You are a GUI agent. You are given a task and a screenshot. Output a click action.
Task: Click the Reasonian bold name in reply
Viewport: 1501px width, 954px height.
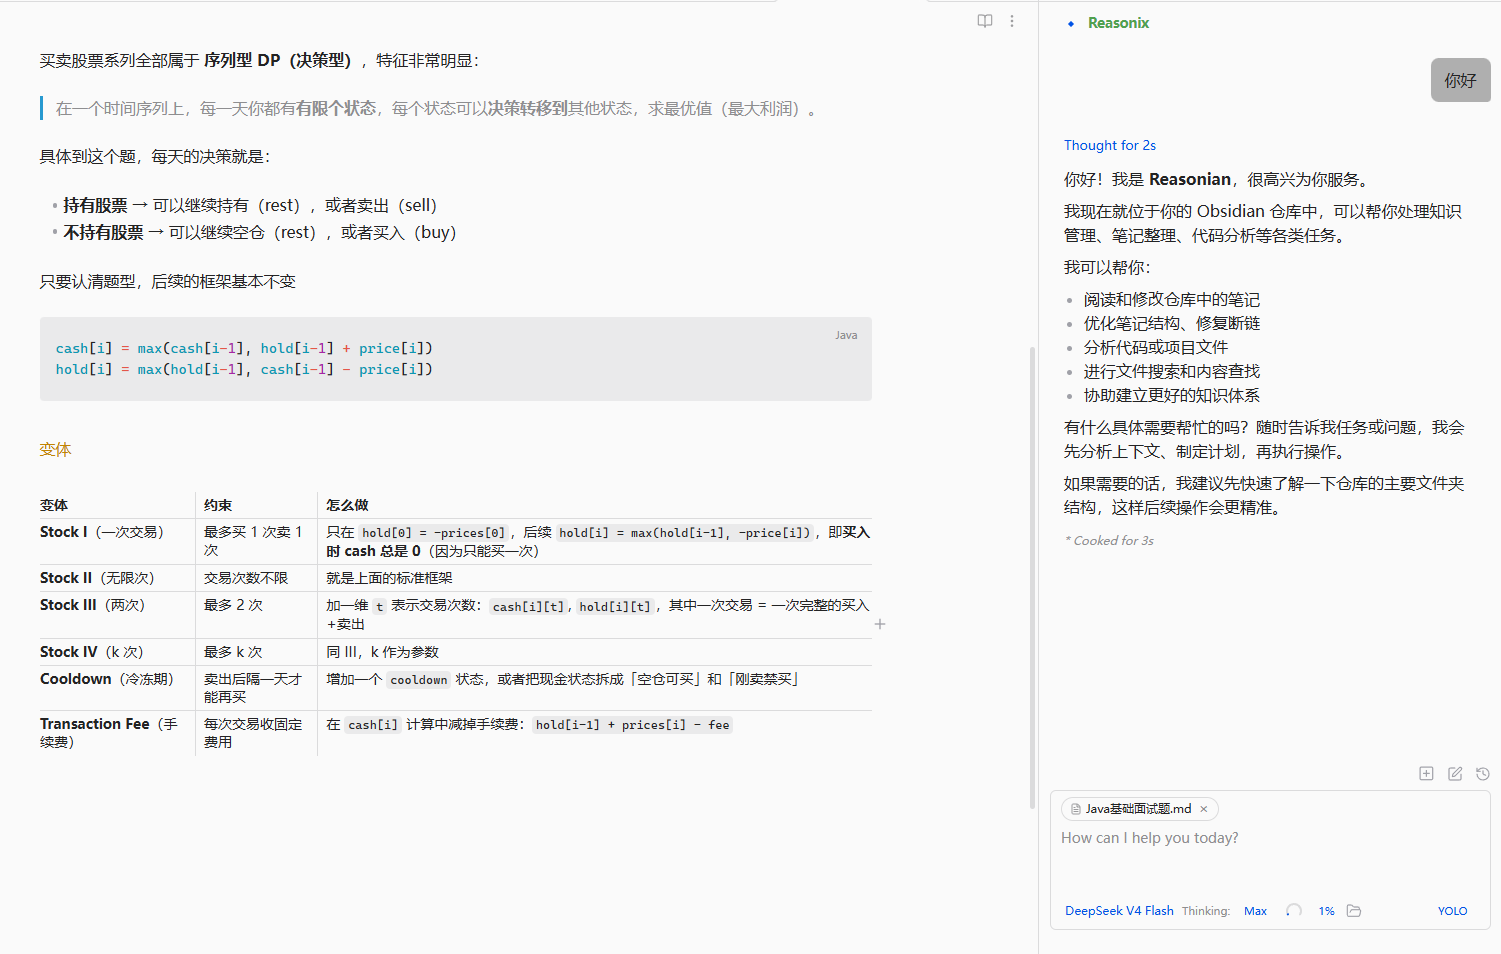[x=1190, y=180]
